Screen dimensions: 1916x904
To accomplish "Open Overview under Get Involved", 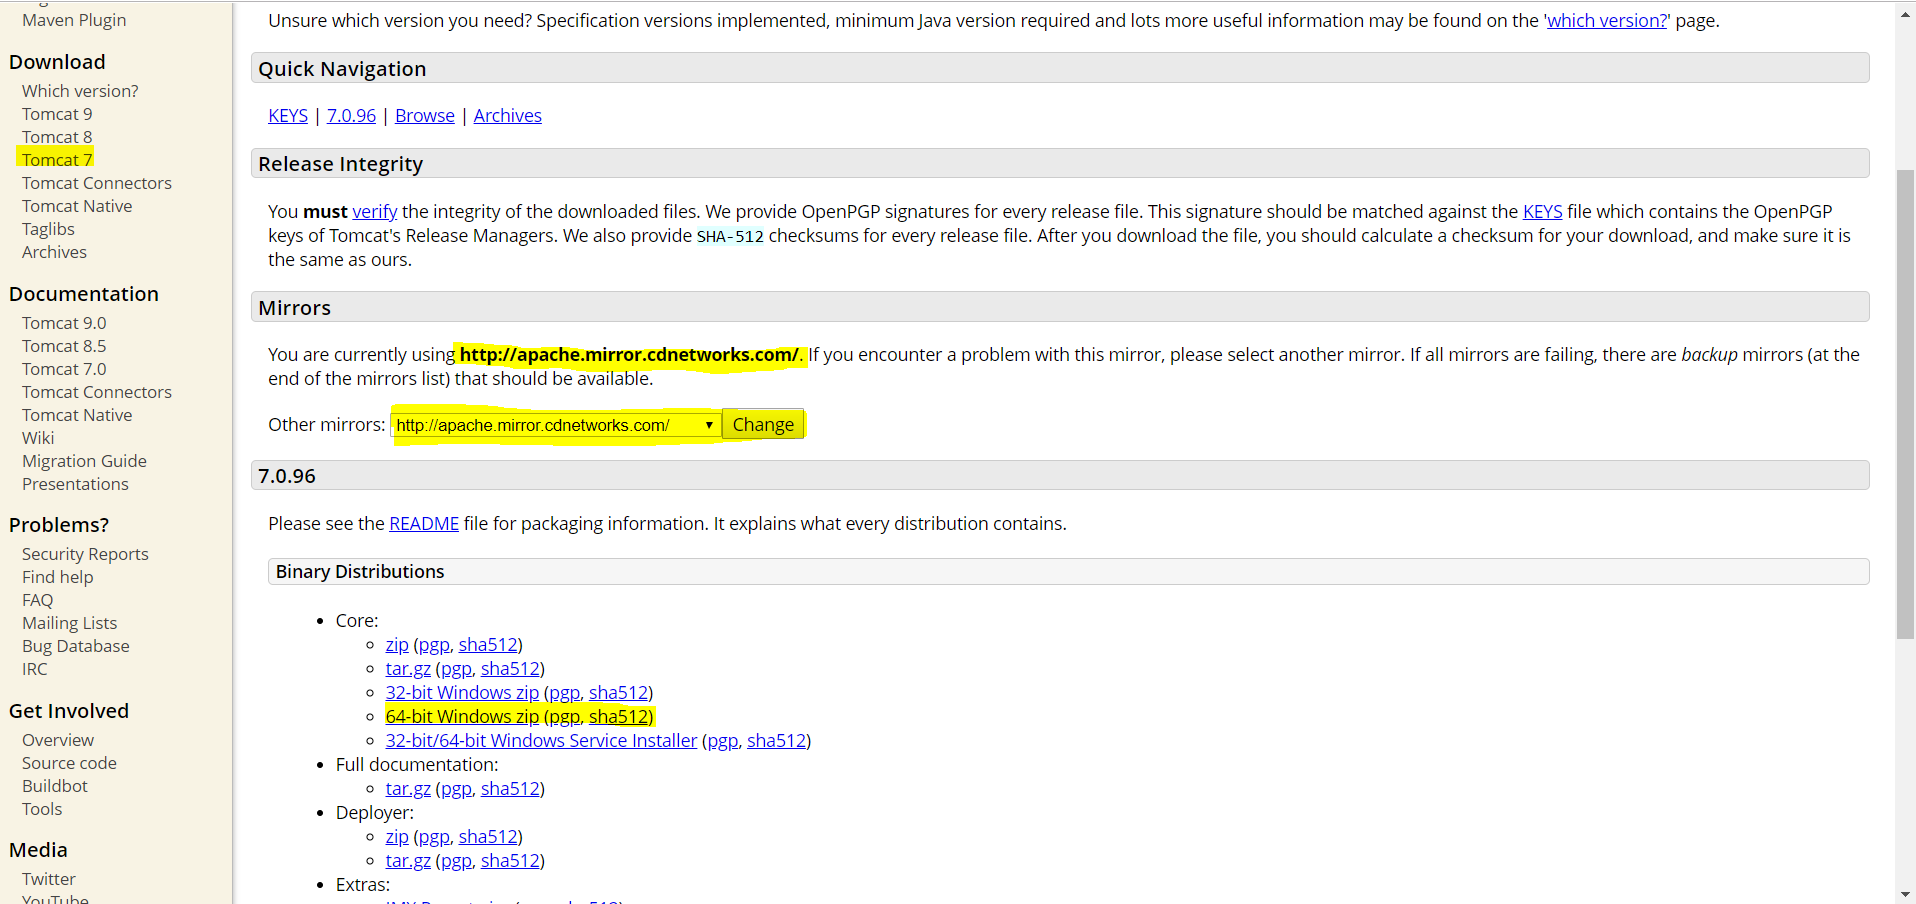I will pyautogui.click(x=58, y=740).
